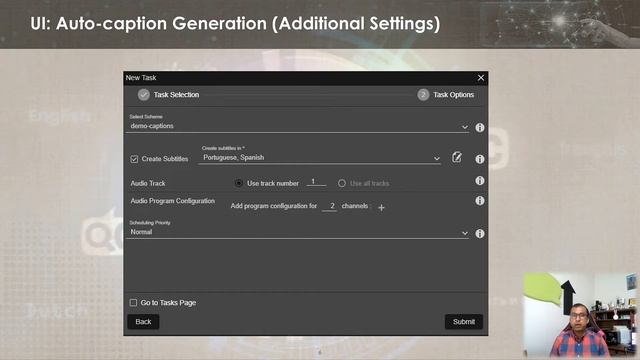Click the speaker webcam thumbnail
This screenshot has width=640, height=360.
point(580,315)
